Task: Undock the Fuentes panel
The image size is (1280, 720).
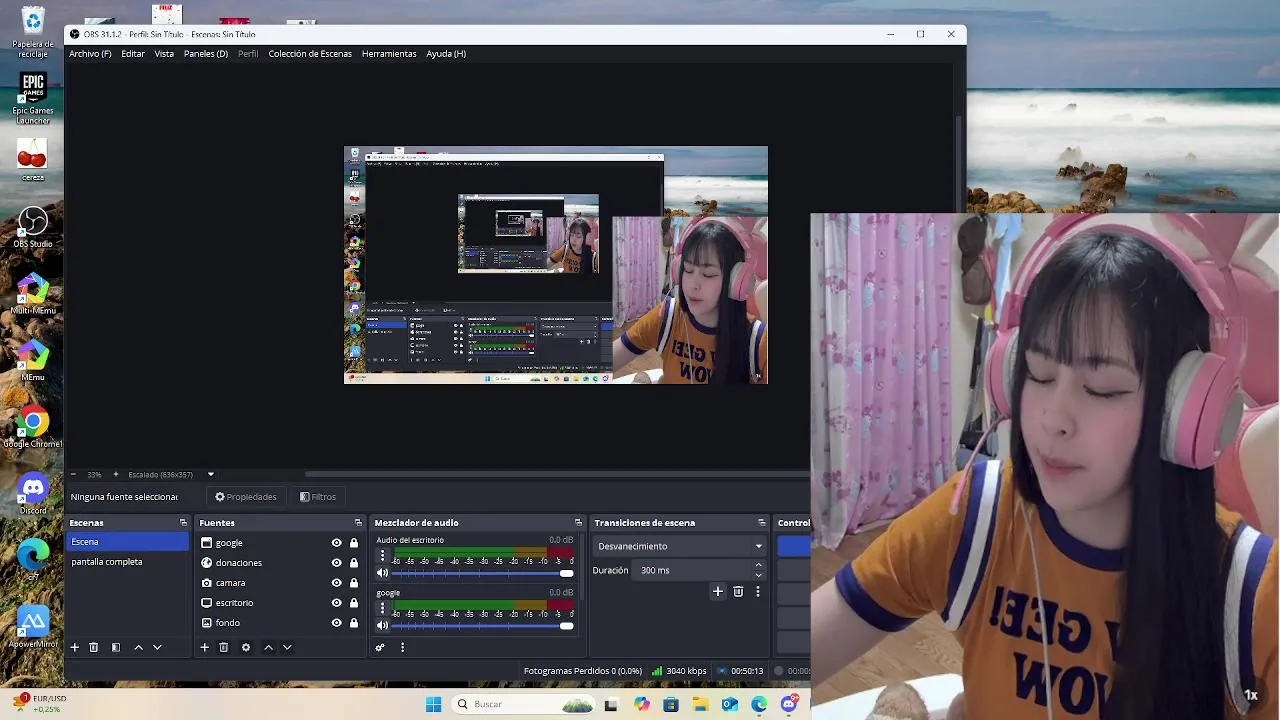Action: [x=358, y=522]
